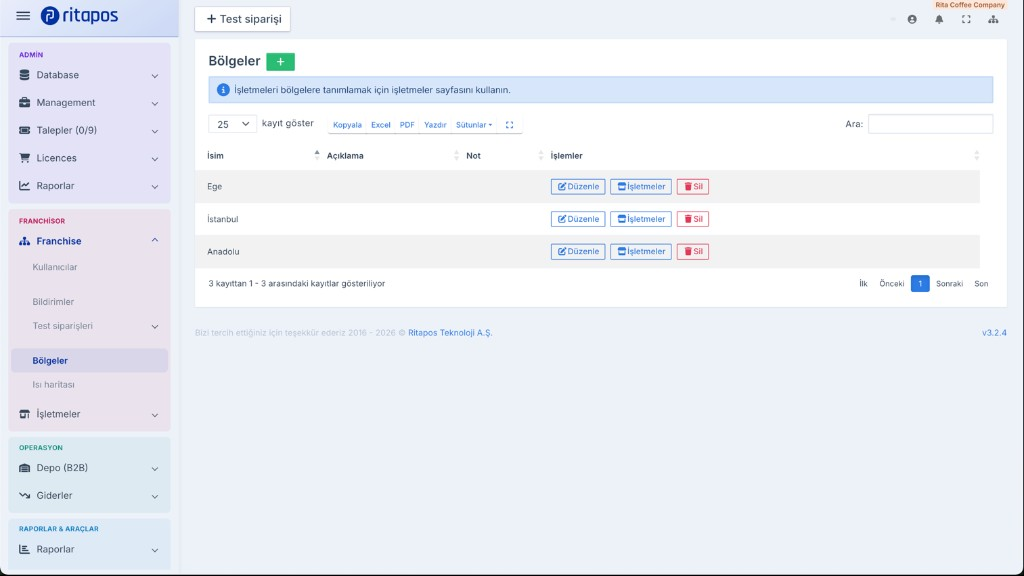Image resolution: width=1024 pixels, height=576 pixels.
Task: Delete the Ege region
Action: pos(693,187)
